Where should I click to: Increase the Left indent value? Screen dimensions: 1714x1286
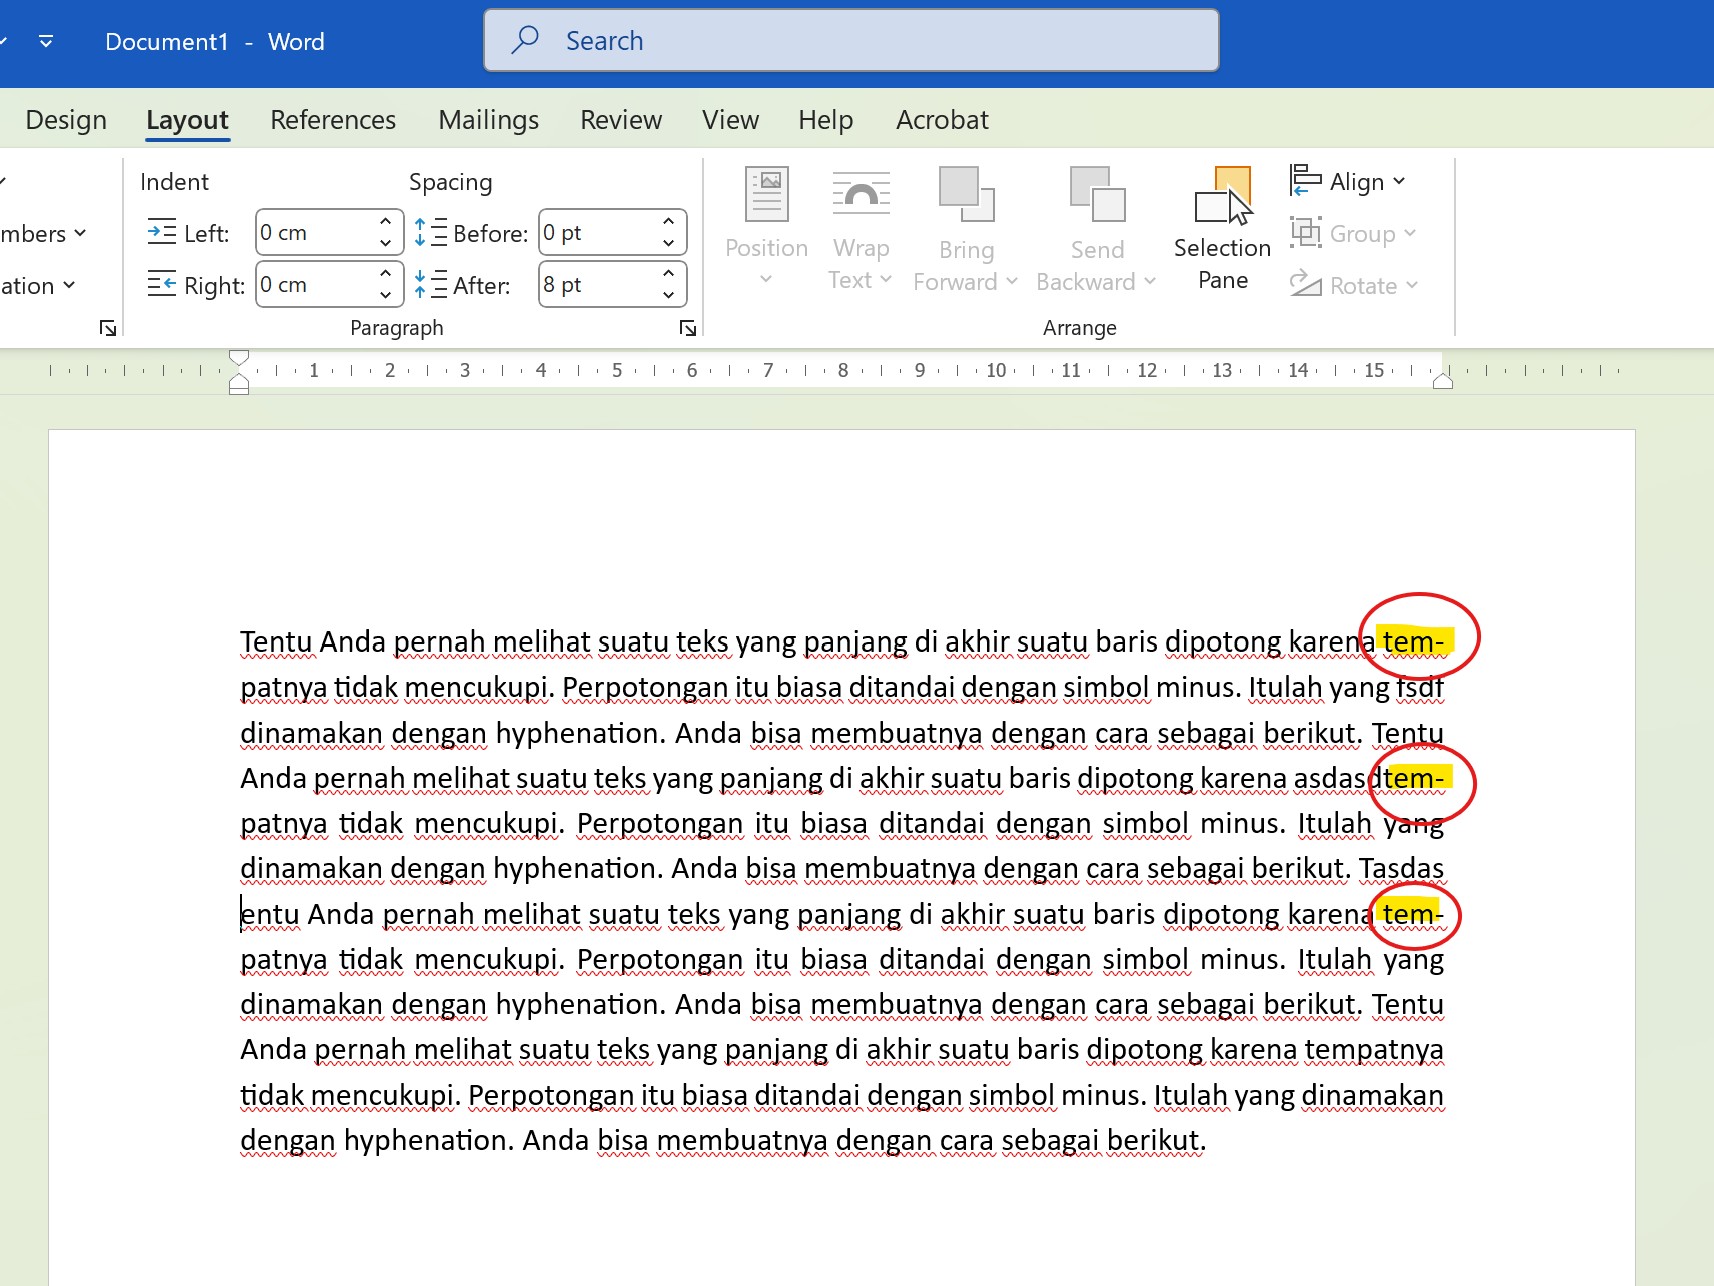[x=386, y=222]
